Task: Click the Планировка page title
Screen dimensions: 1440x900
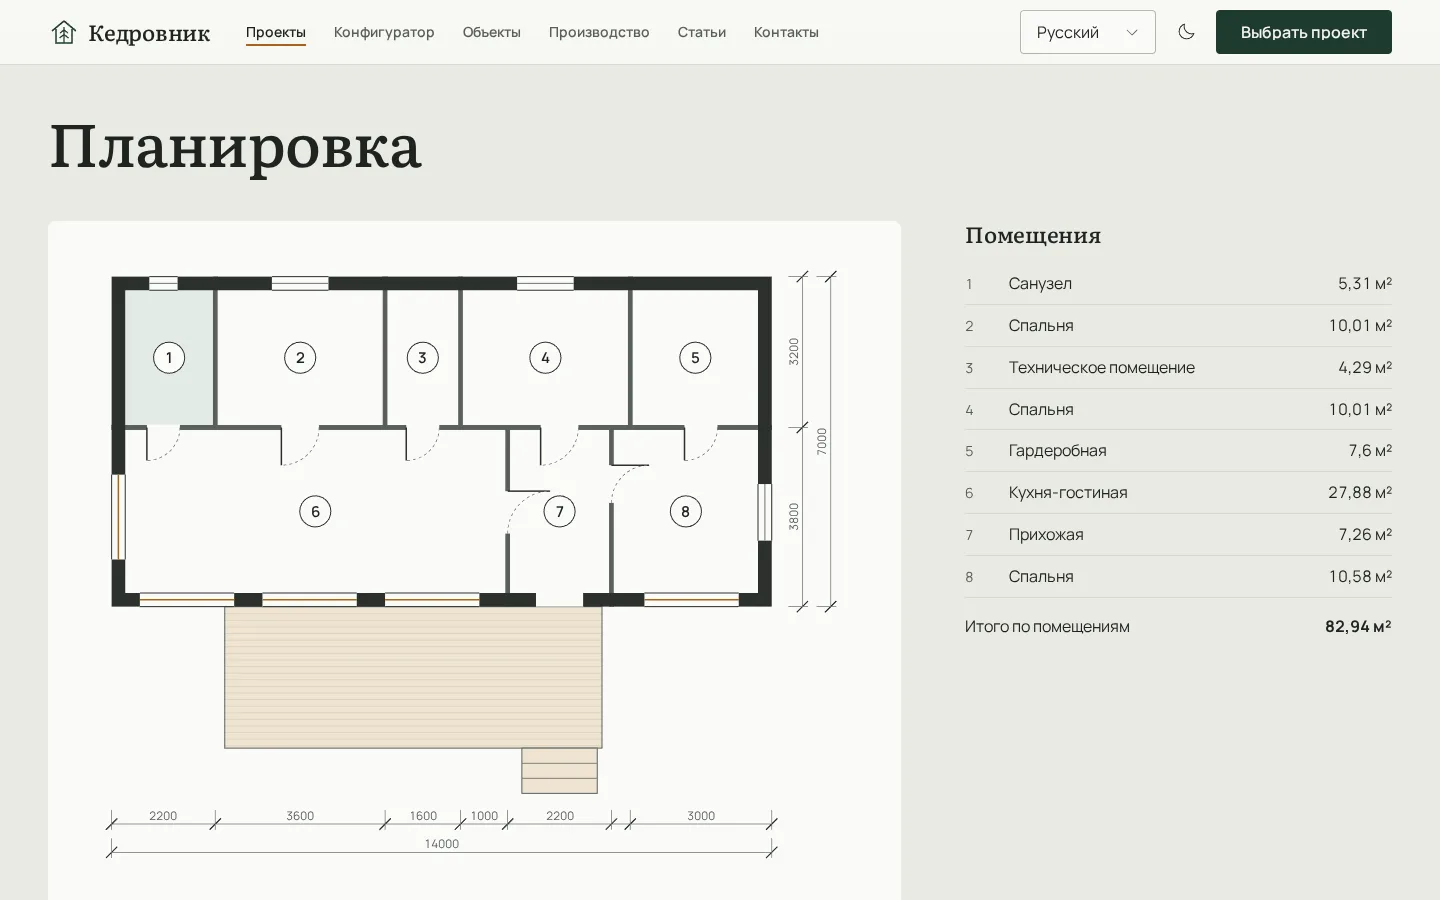Action: pos(236,147)
